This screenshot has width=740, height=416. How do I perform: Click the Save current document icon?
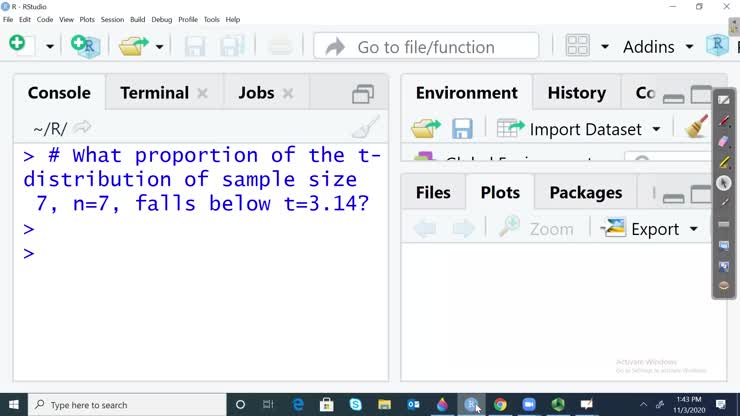coord(194,46)
